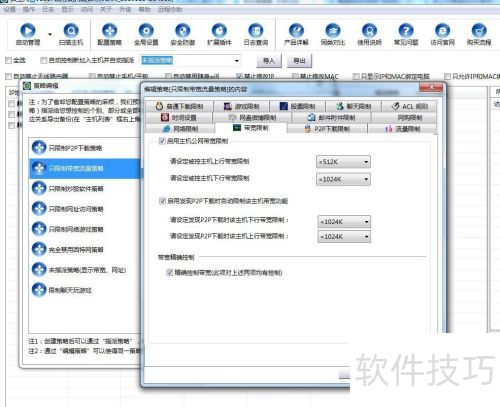Image resolution: width=500 pixels, height=407 pixels.
Task: Open the 日志 menu
Action: (48, 9)
